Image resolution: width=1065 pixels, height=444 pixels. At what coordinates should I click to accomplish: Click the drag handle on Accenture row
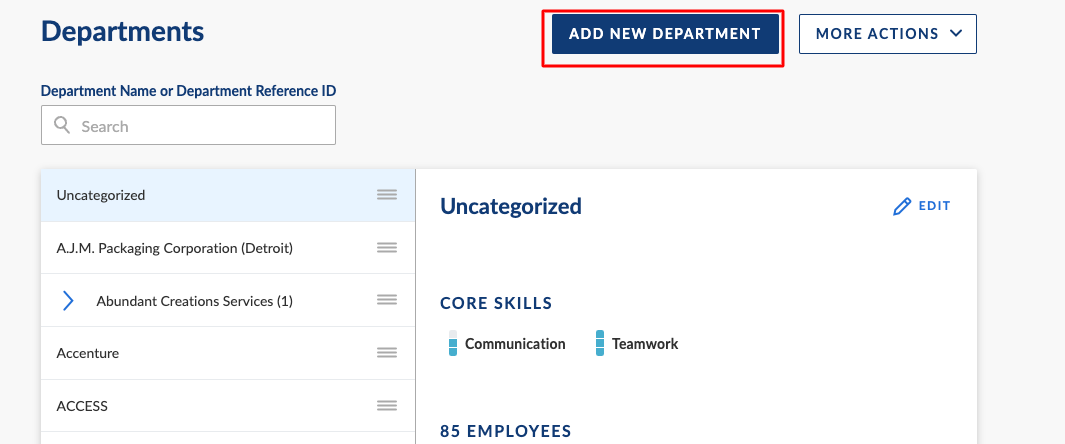[386, 353]
